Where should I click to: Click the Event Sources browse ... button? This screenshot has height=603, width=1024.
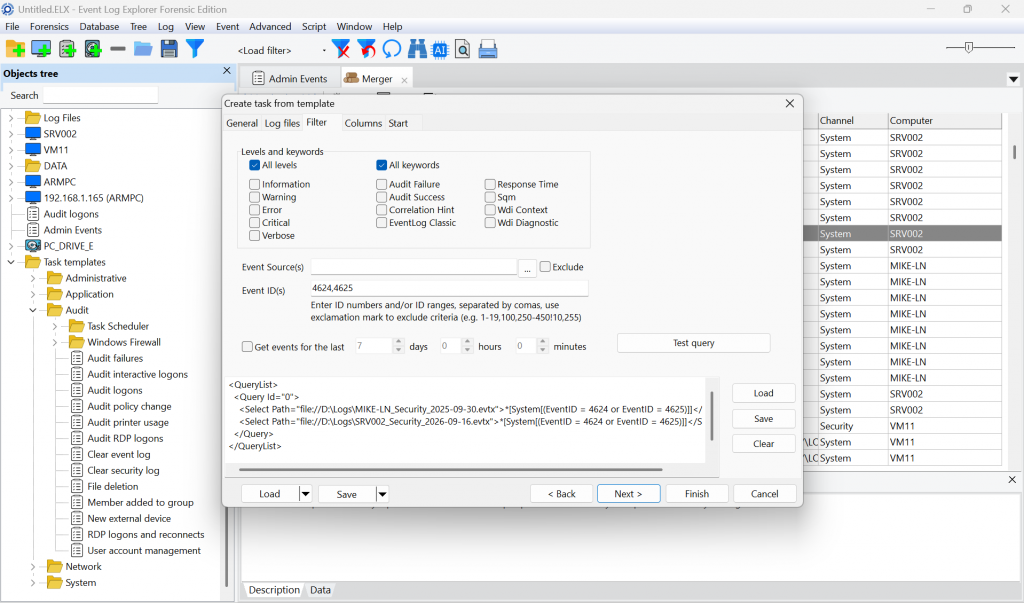(527, 267)
